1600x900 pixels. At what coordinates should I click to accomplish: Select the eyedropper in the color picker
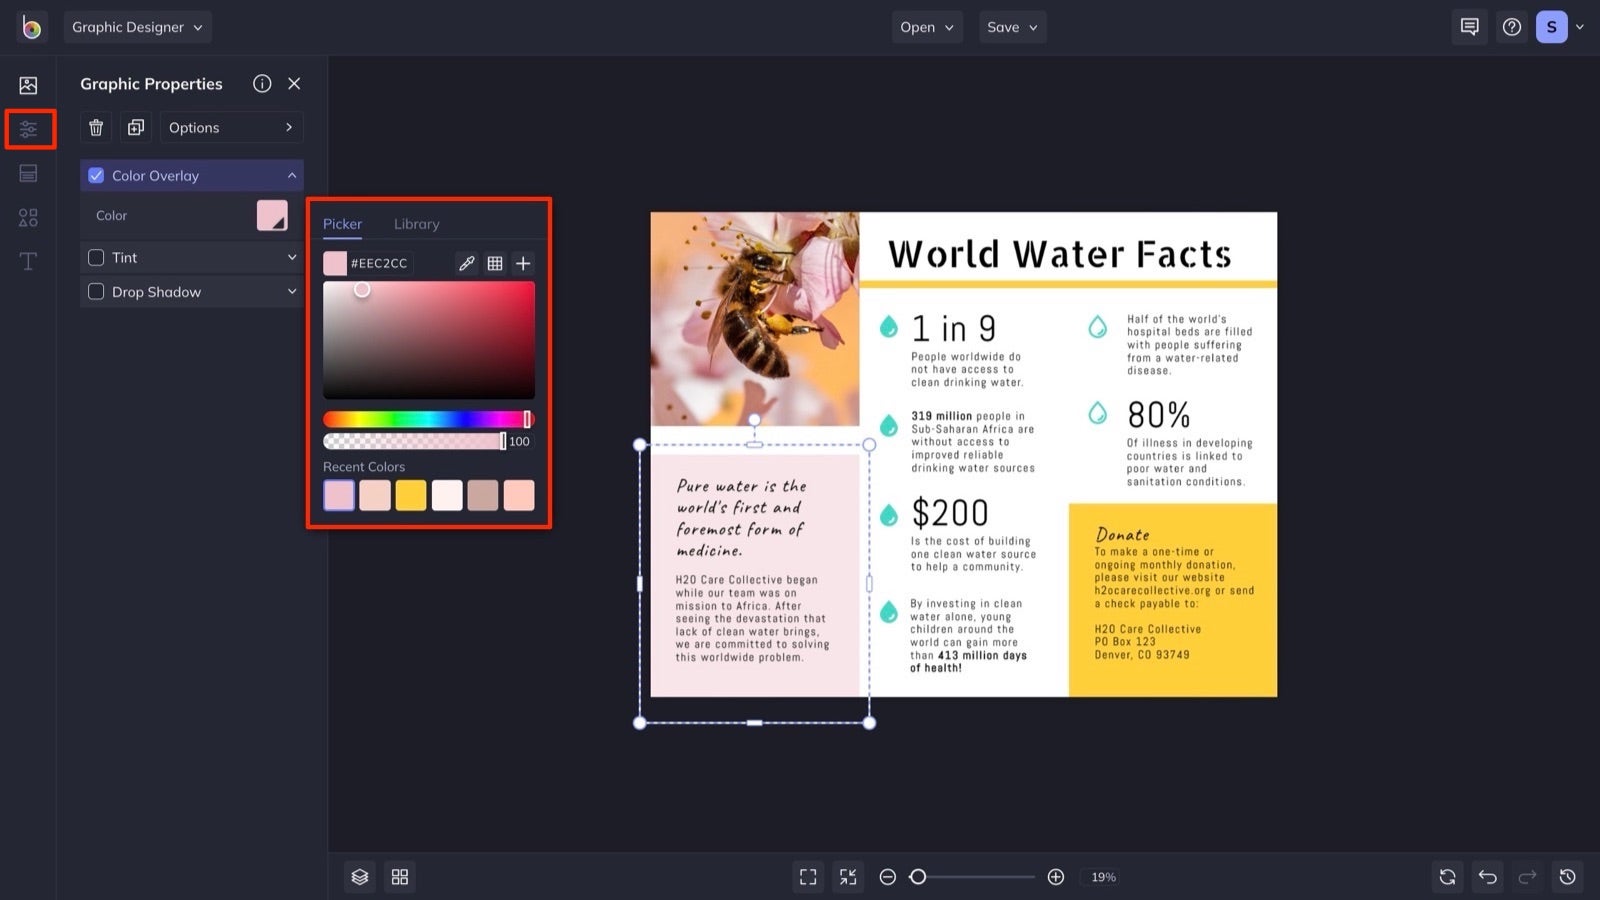(x=467, y=263)
